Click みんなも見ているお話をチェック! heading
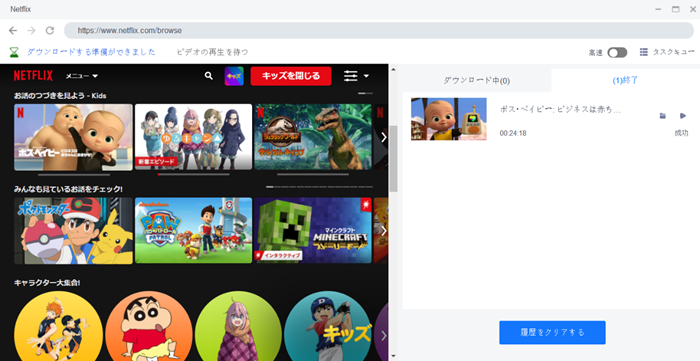Image resolution: width=700 pixels, height=361 pixels. (x=68, y=189)
